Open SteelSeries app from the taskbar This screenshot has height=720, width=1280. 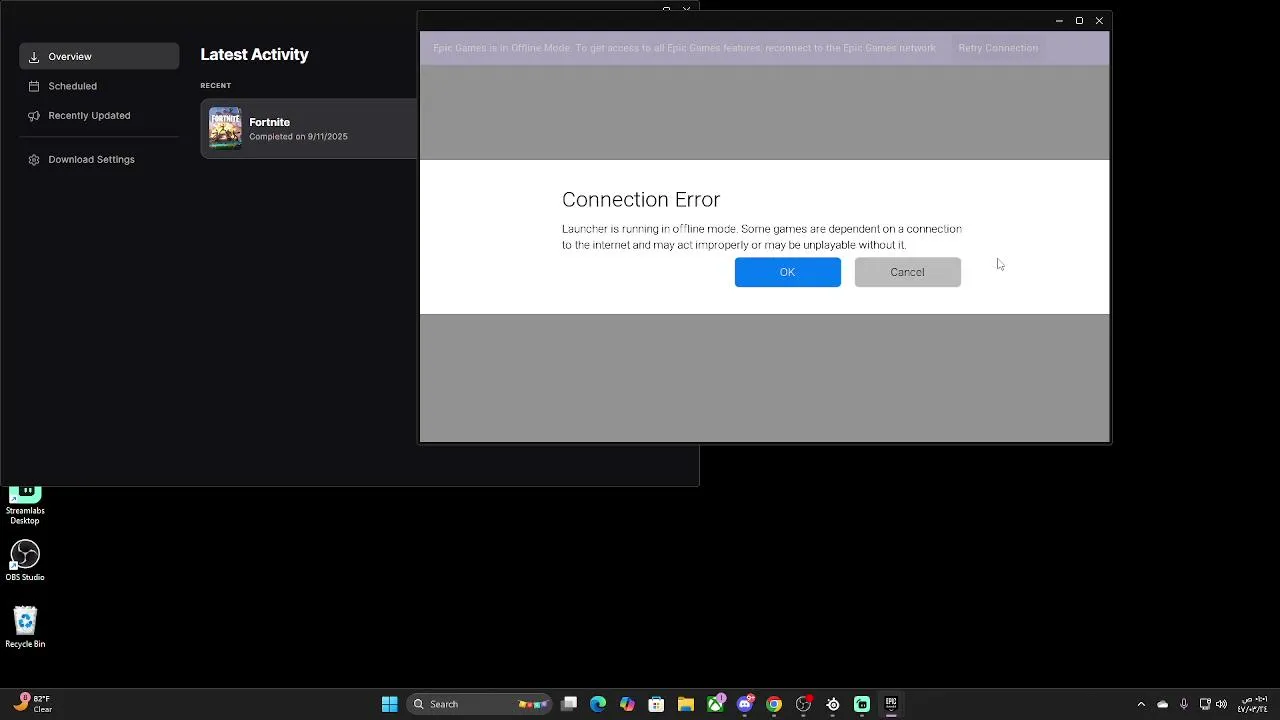pyautogui.click(x=833, y=704)
